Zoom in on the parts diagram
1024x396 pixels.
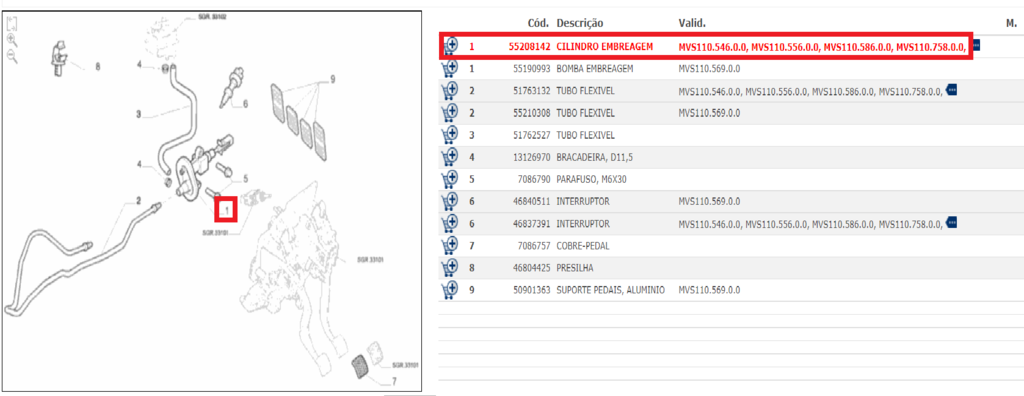[12, 41]
